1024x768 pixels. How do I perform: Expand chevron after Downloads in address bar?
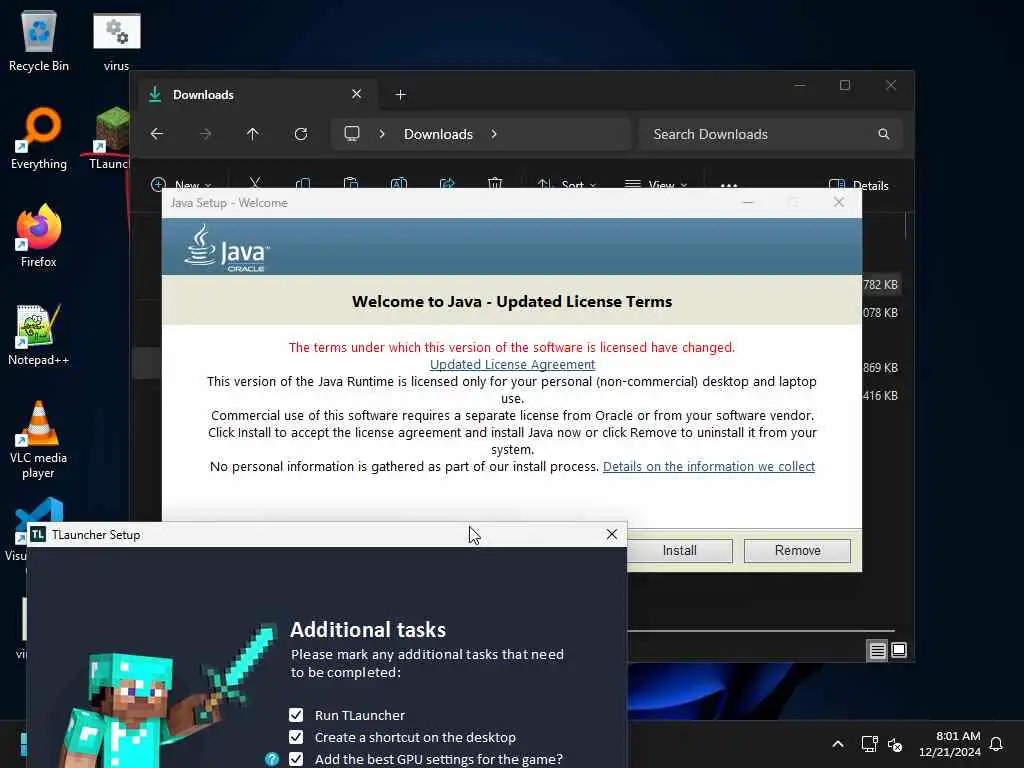pos(494,134)
